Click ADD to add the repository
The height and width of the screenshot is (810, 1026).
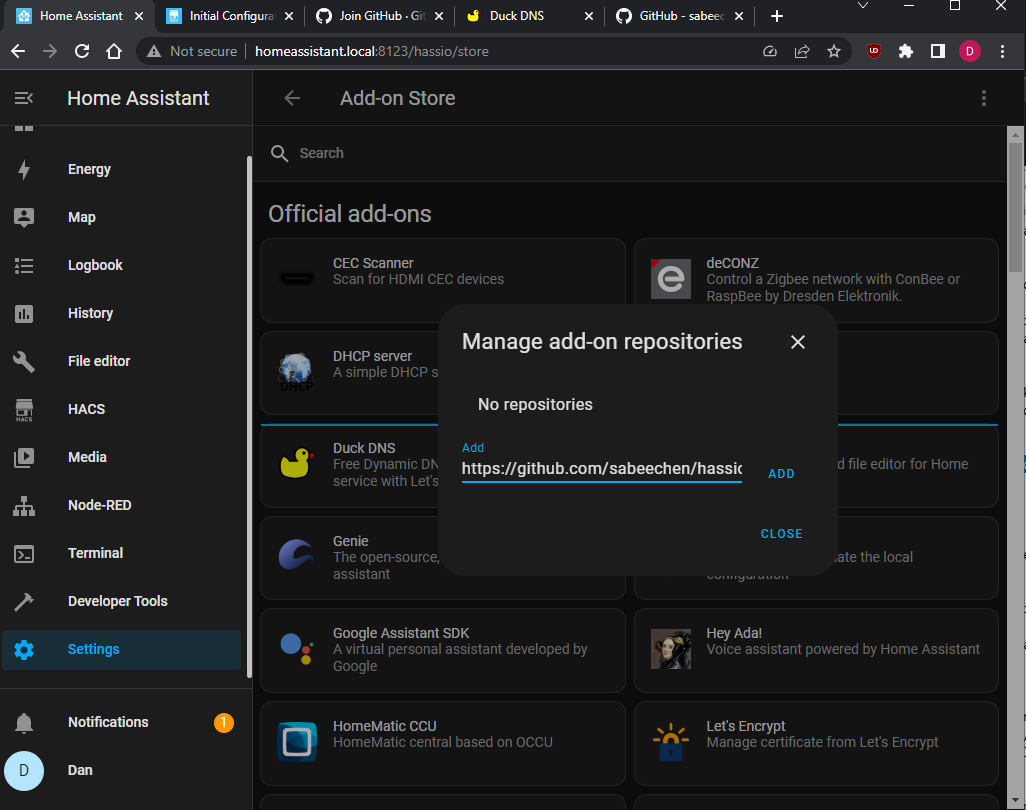pos(781,474)
